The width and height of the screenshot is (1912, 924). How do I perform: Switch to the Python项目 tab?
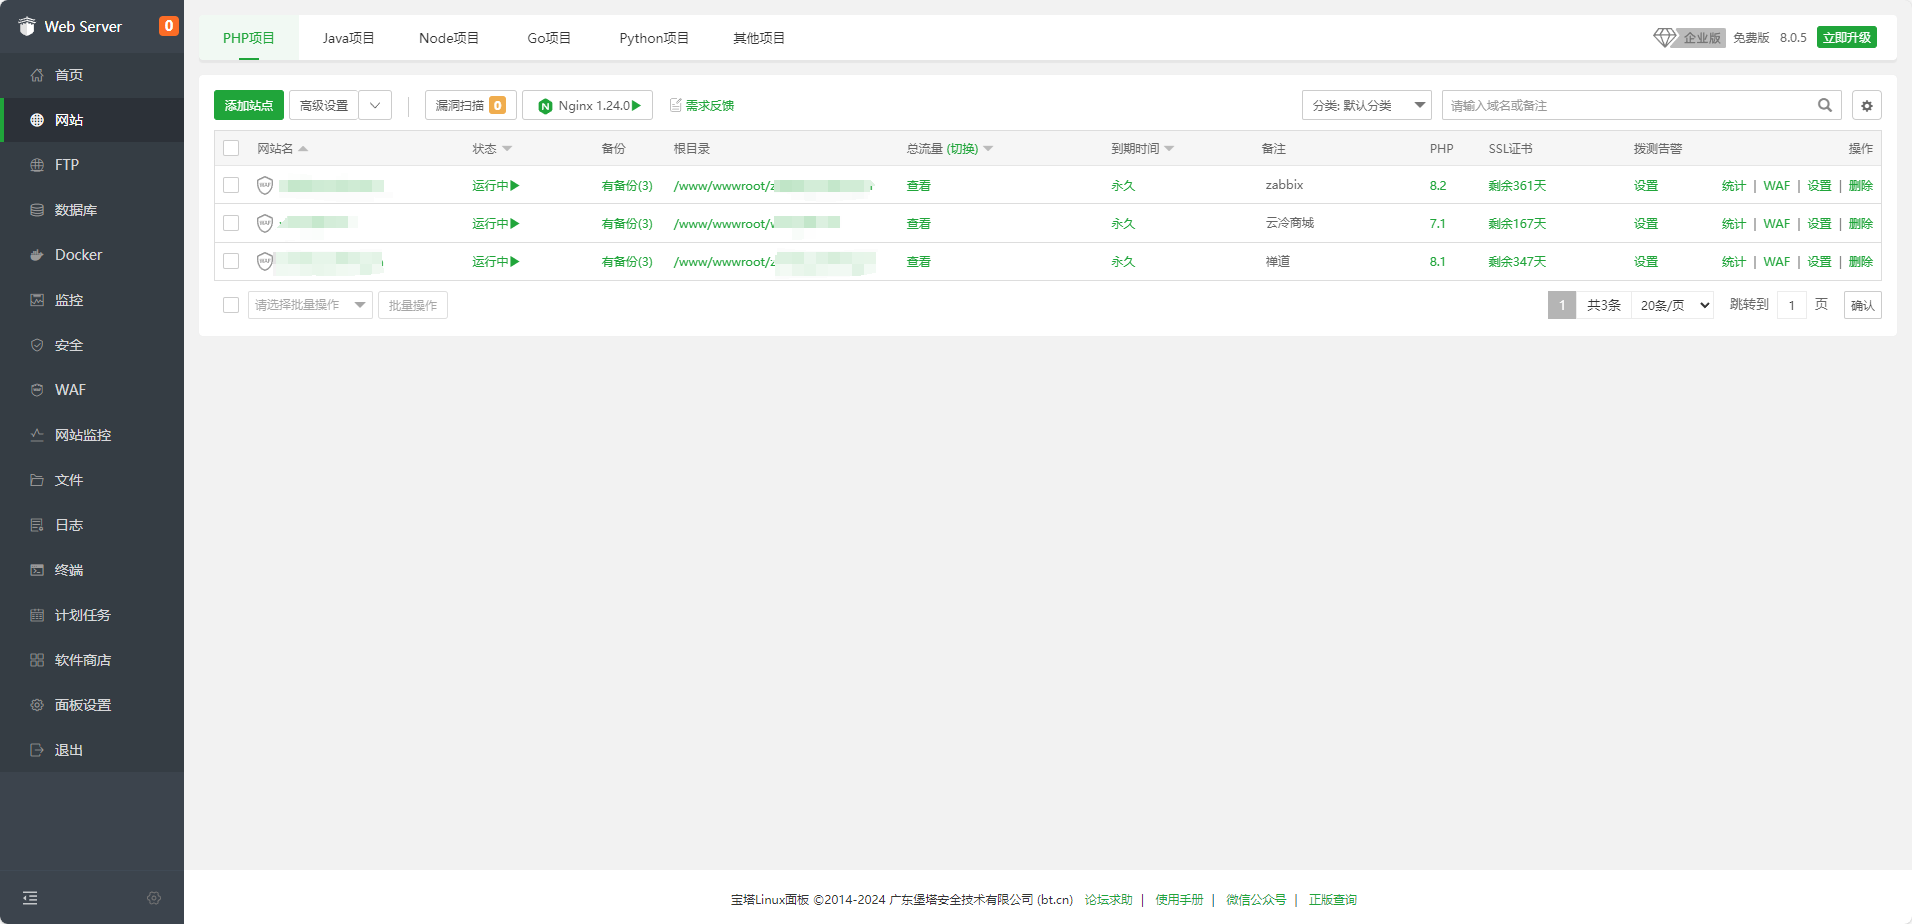tap(654, 38)
